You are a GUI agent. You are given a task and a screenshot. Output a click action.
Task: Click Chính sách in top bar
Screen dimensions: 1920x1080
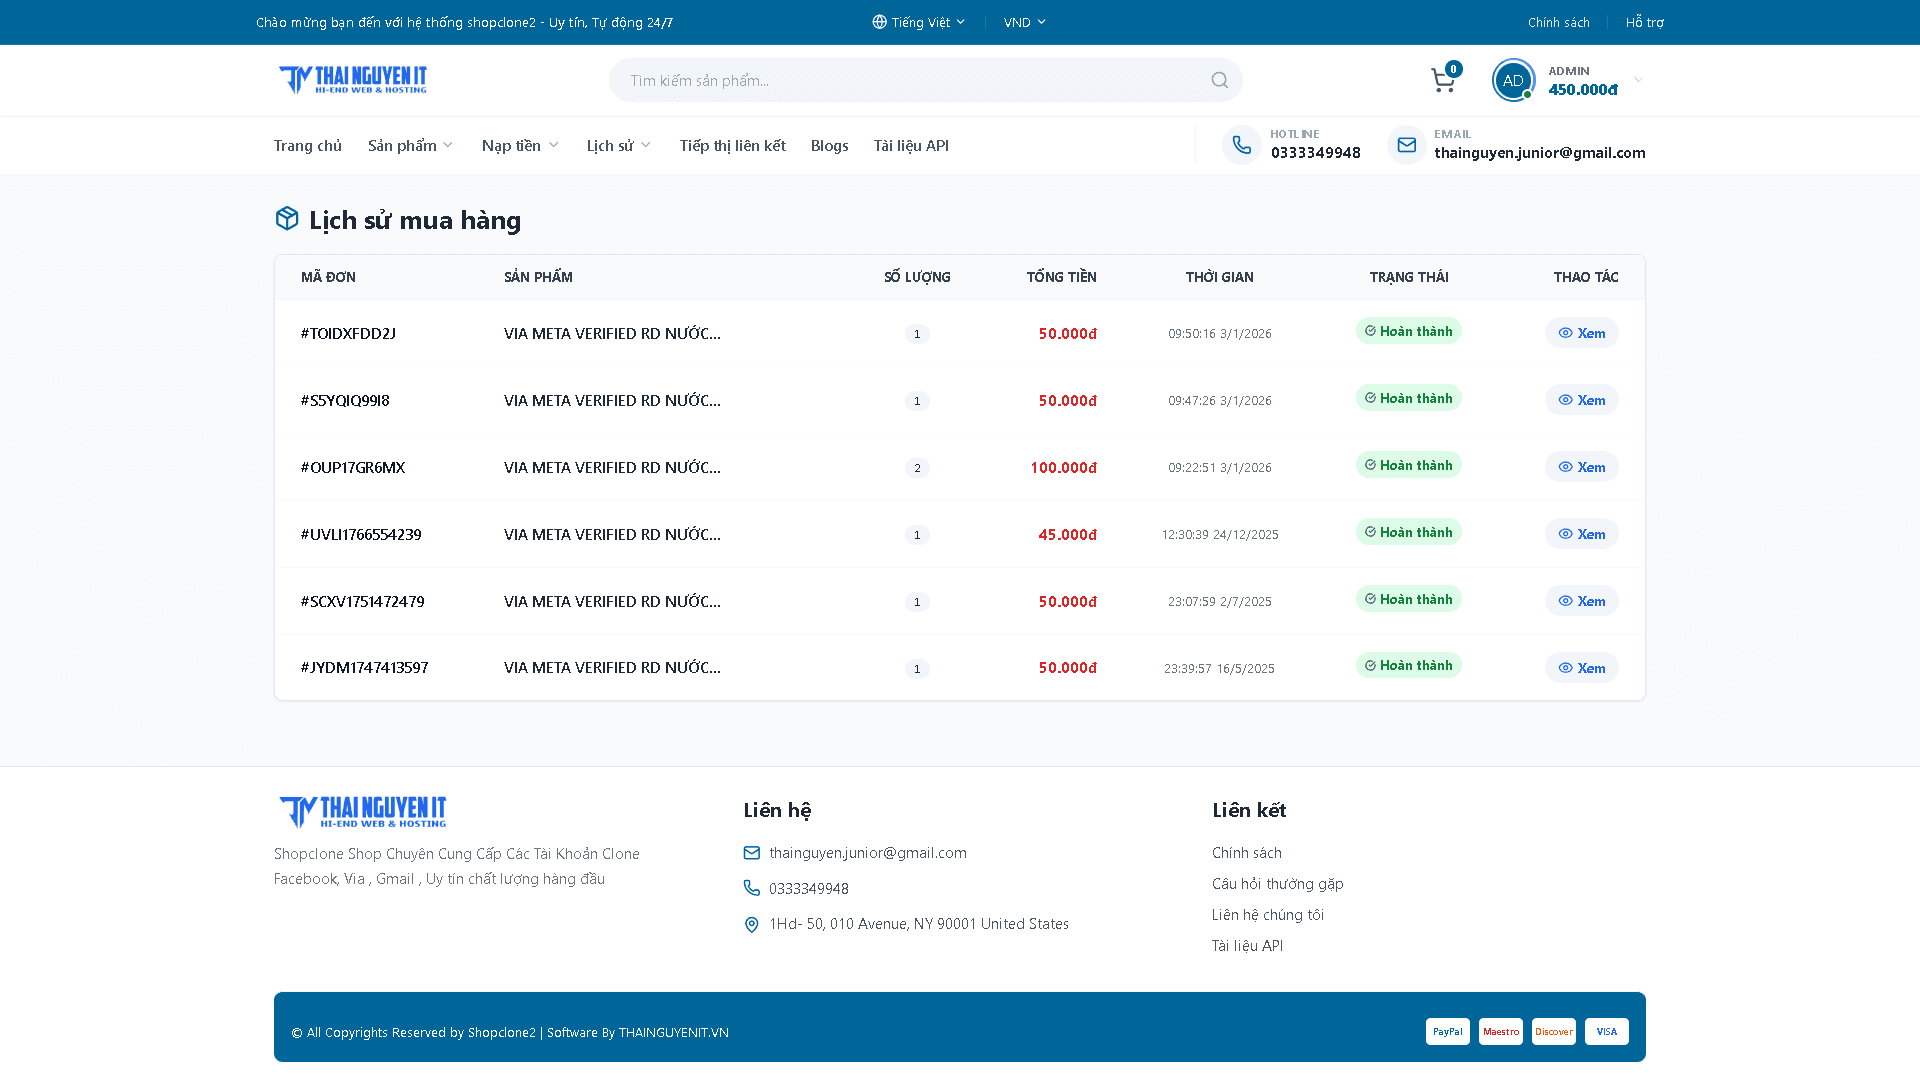1558,22
